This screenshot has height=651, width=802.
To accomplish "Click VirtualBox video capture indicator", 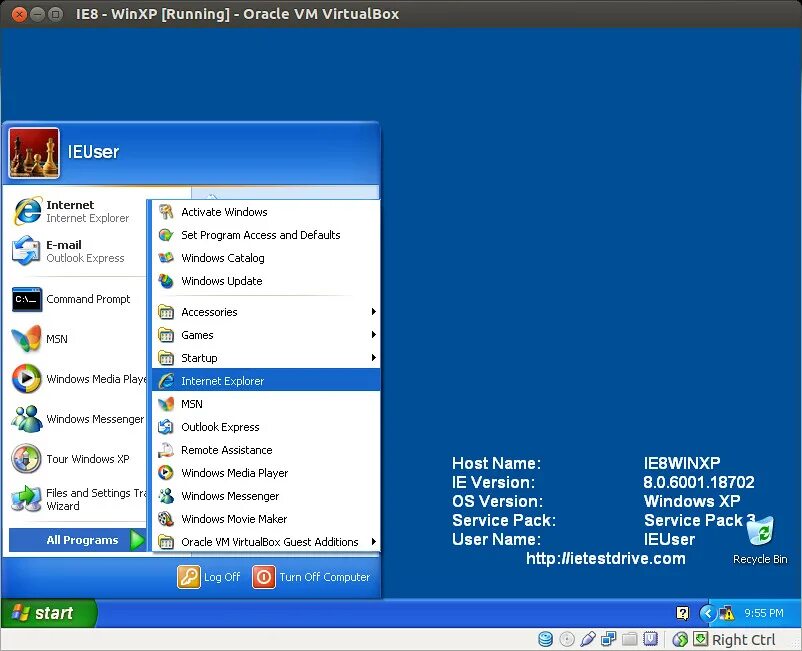I will click(x=650, y=639).
